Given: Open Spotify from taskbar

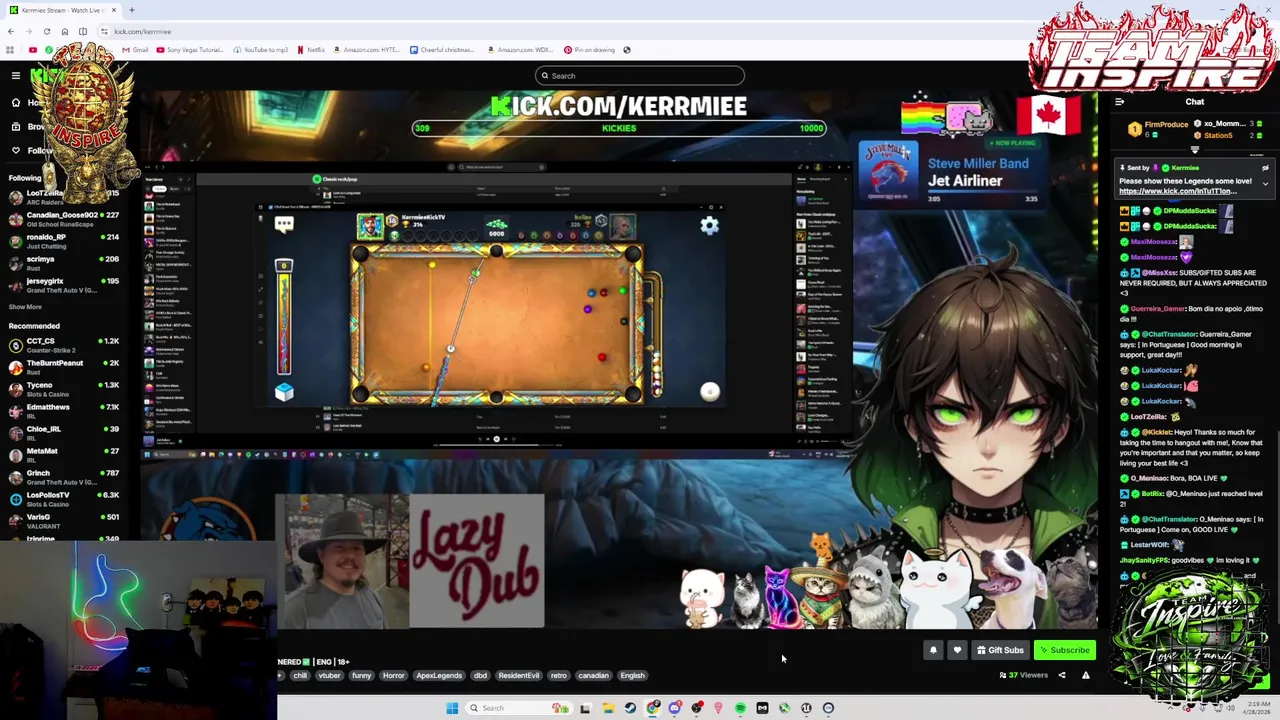Looking at the screenshot, I should [740, 708].
